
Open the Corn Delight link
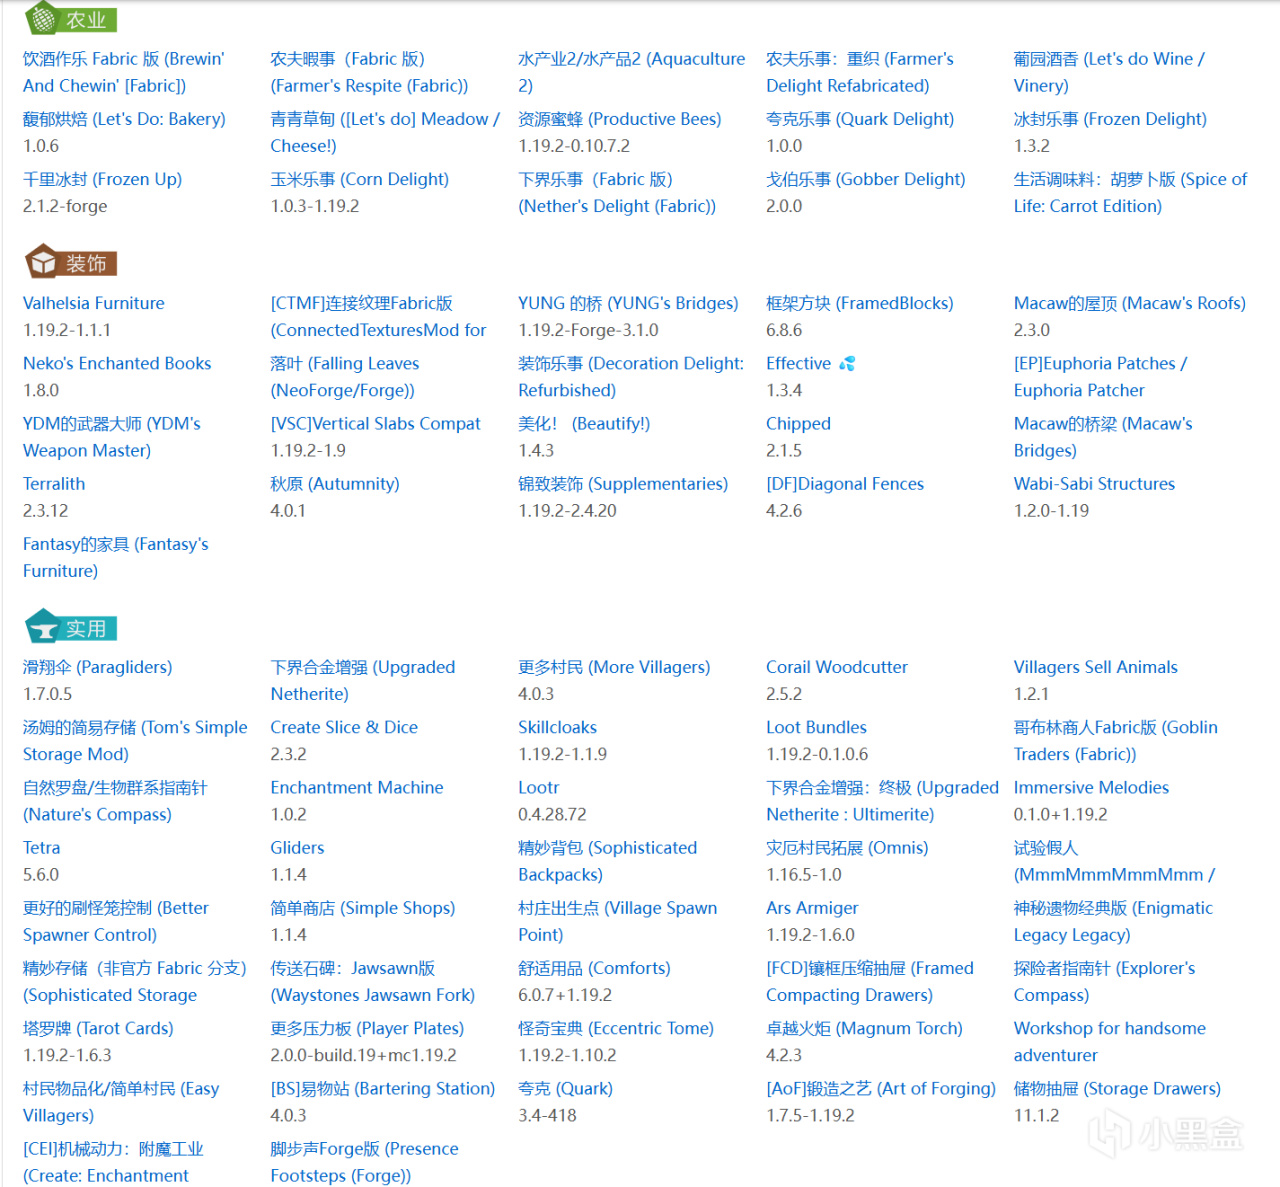pyautogui.click(x=359, y=179)
